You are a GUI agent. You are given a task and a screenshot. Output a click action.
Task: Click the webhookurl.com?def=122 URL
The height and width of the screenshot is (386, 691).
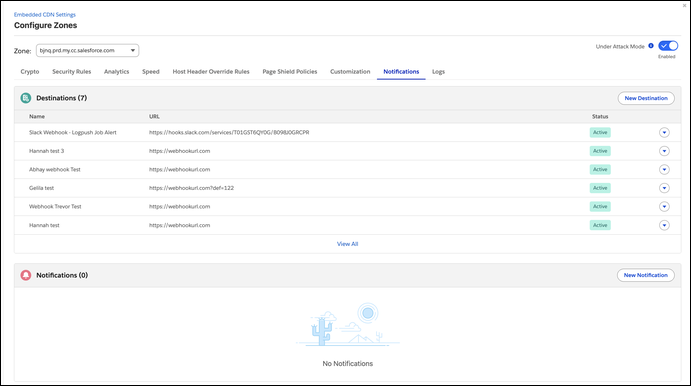point(191,188)
